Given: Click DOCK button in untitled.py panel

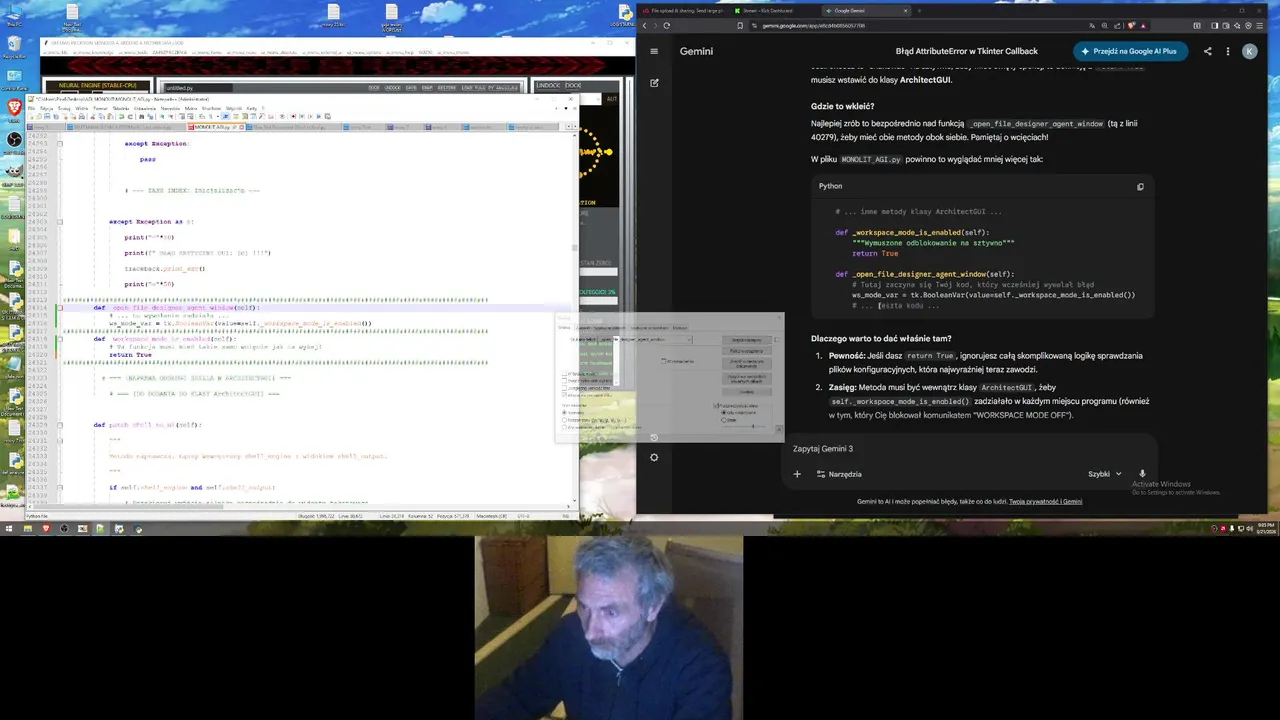Looking at the screenshot, I should click(374, 88).
